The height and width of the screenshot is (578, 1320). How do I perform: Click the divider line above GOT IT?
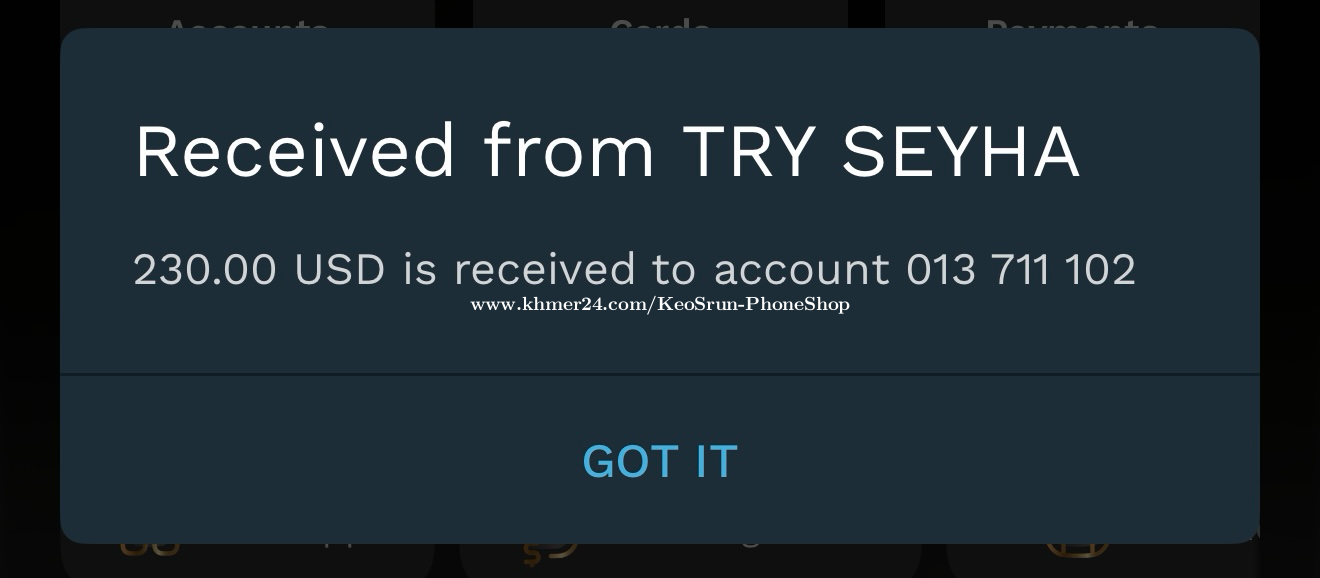[x=660, y=374]
